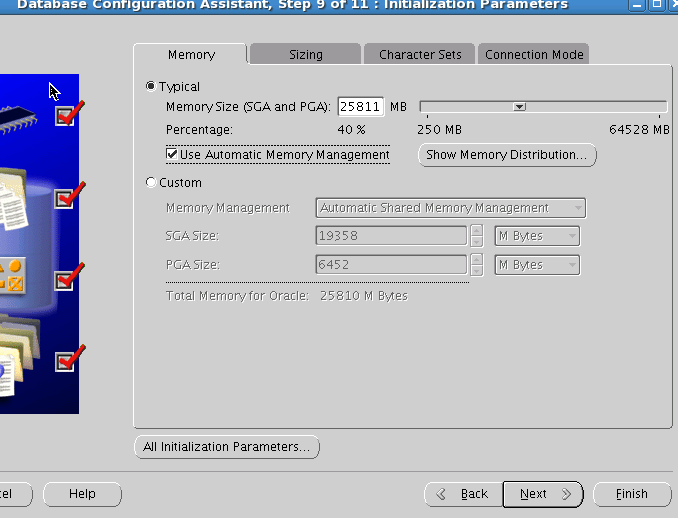This screenshot has width=678, height=518.
Task: Proceed with the Next button
Action: [543, 494]
